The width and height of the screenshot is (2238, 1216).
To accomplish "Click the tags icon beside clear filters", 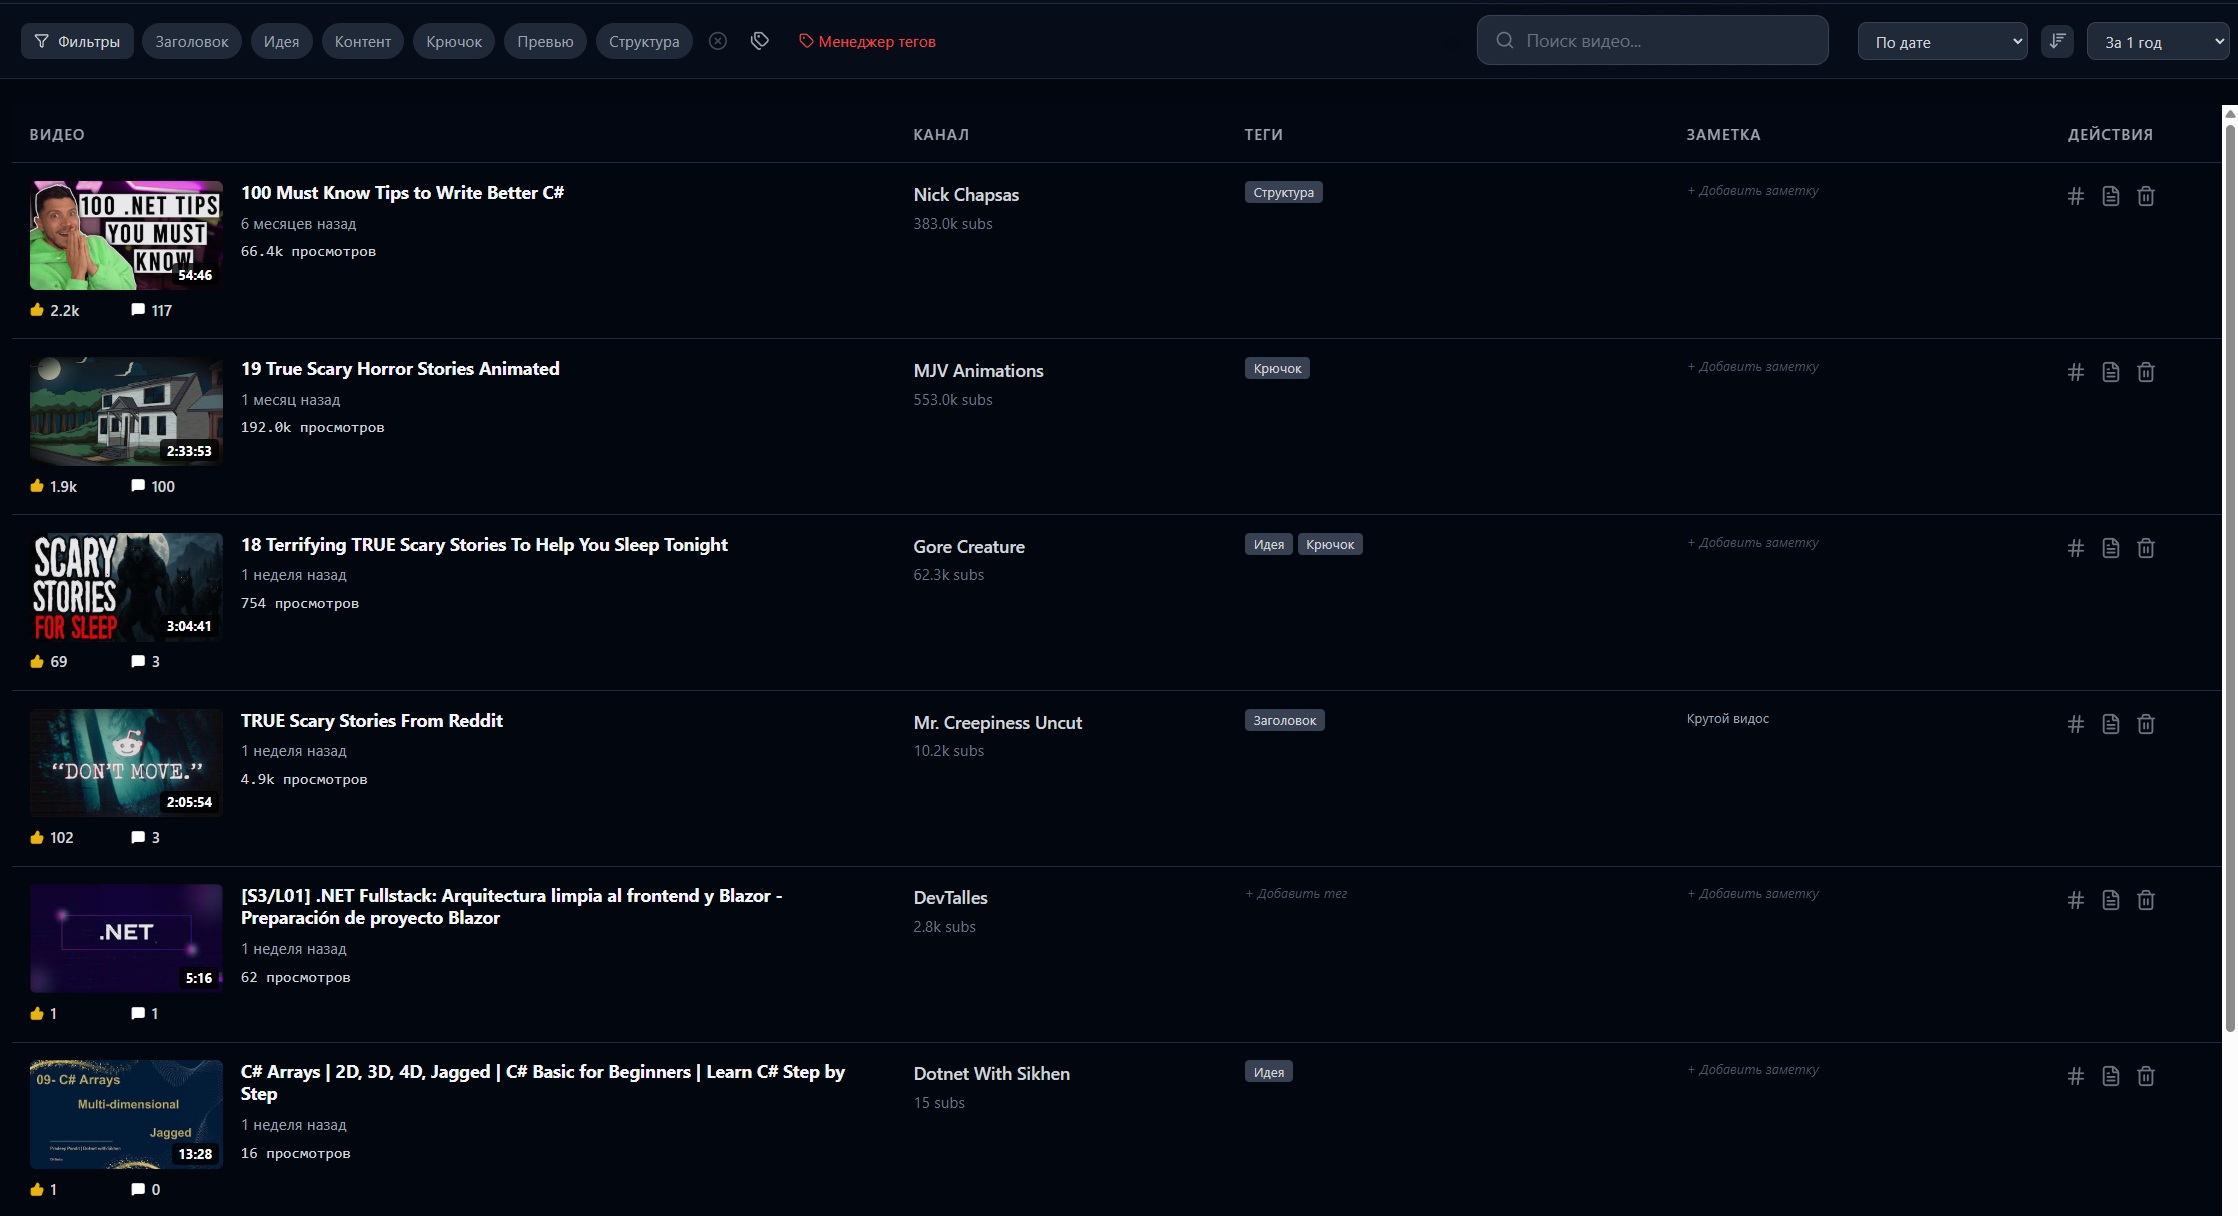I will (760, 41).
